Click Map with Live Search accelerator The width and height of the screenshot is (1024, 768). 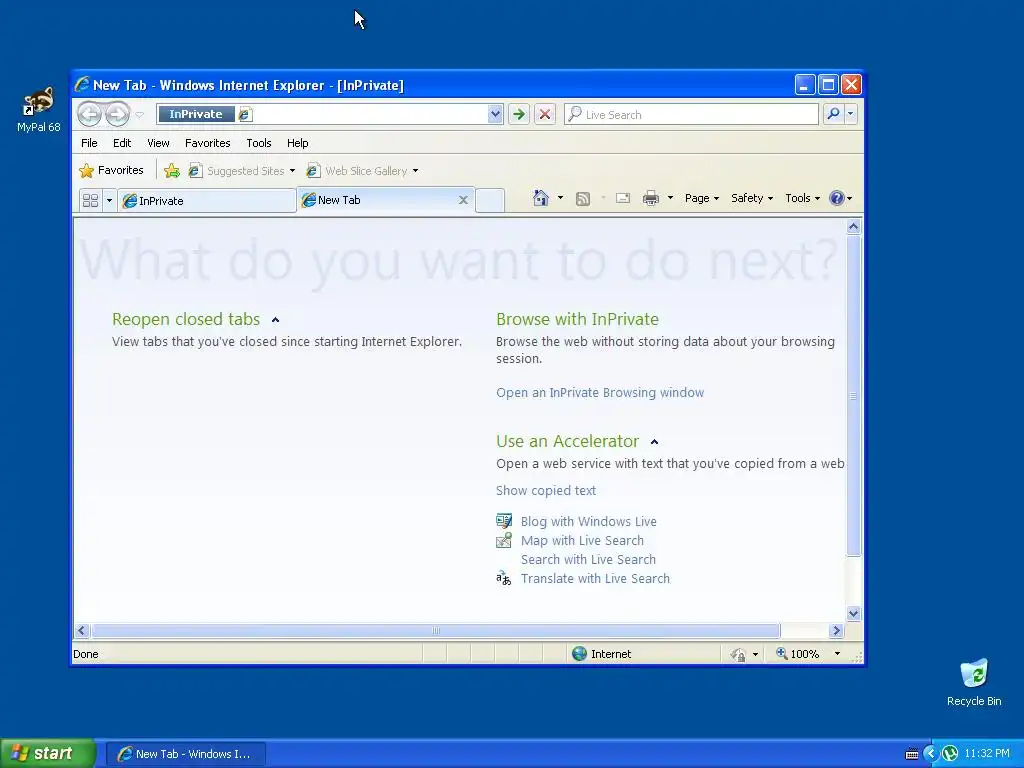[582, 540]
